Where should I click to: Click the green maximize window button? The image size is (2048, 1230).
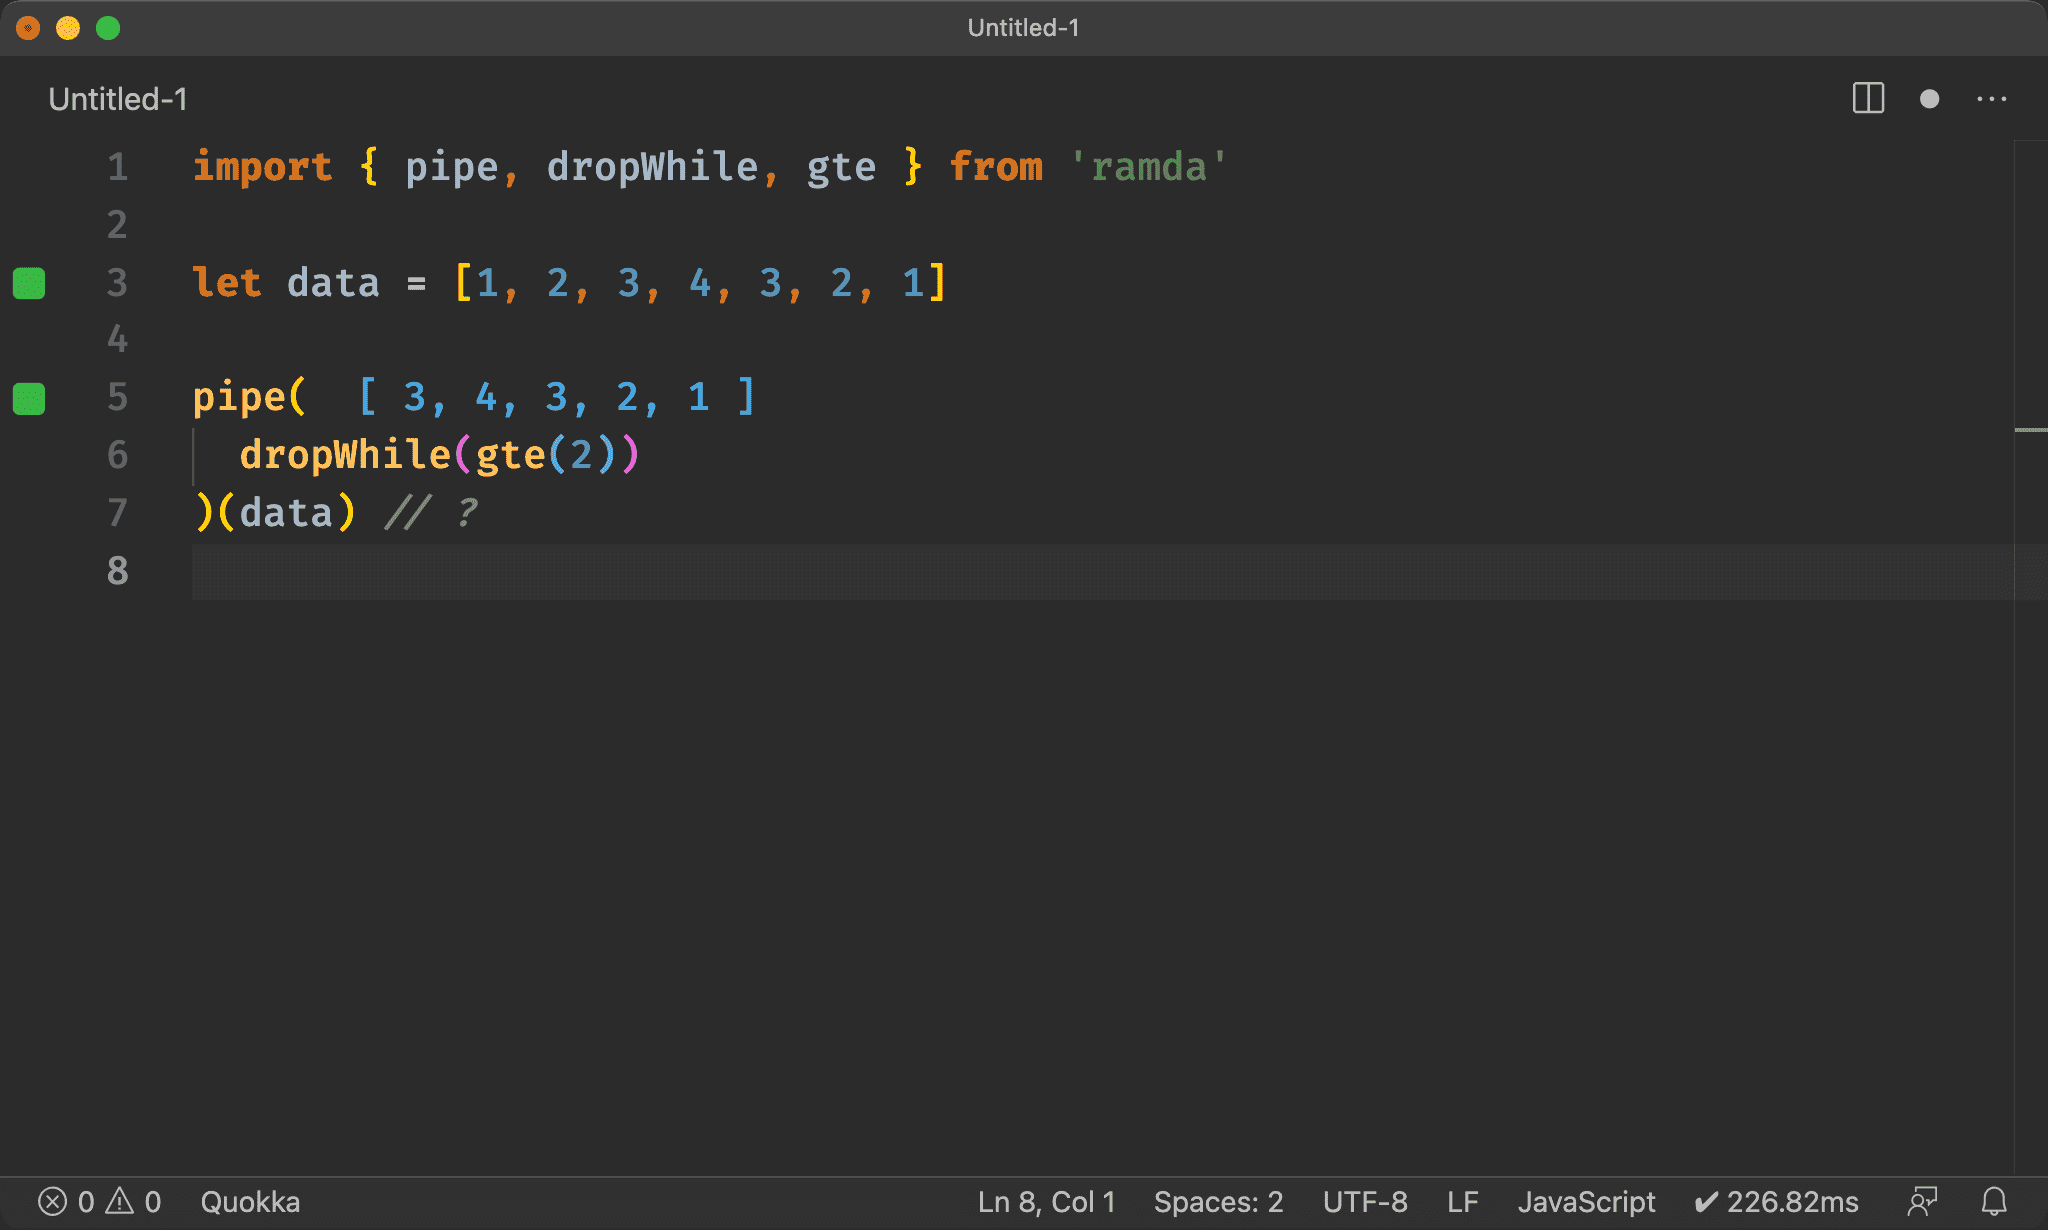click(108, 28)
